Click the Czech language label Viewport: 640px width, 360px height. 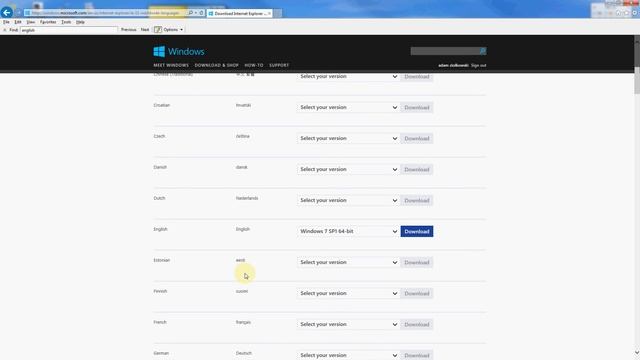coord(159,136)
